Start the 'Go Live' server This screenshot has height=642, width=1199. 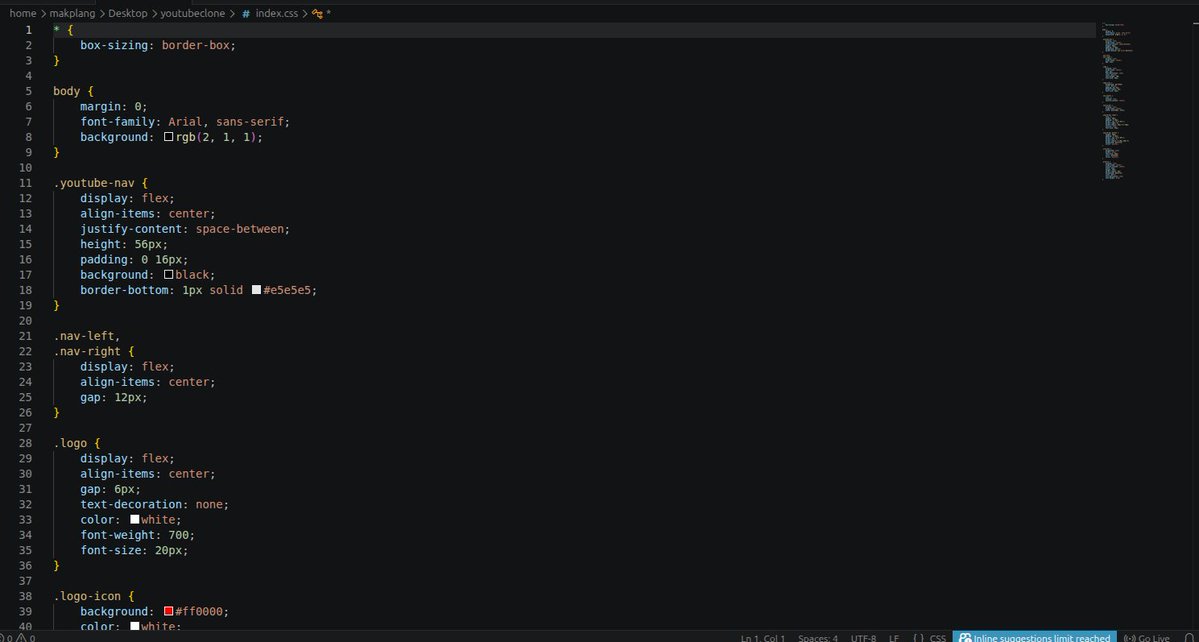click(x=1153, y=637)
